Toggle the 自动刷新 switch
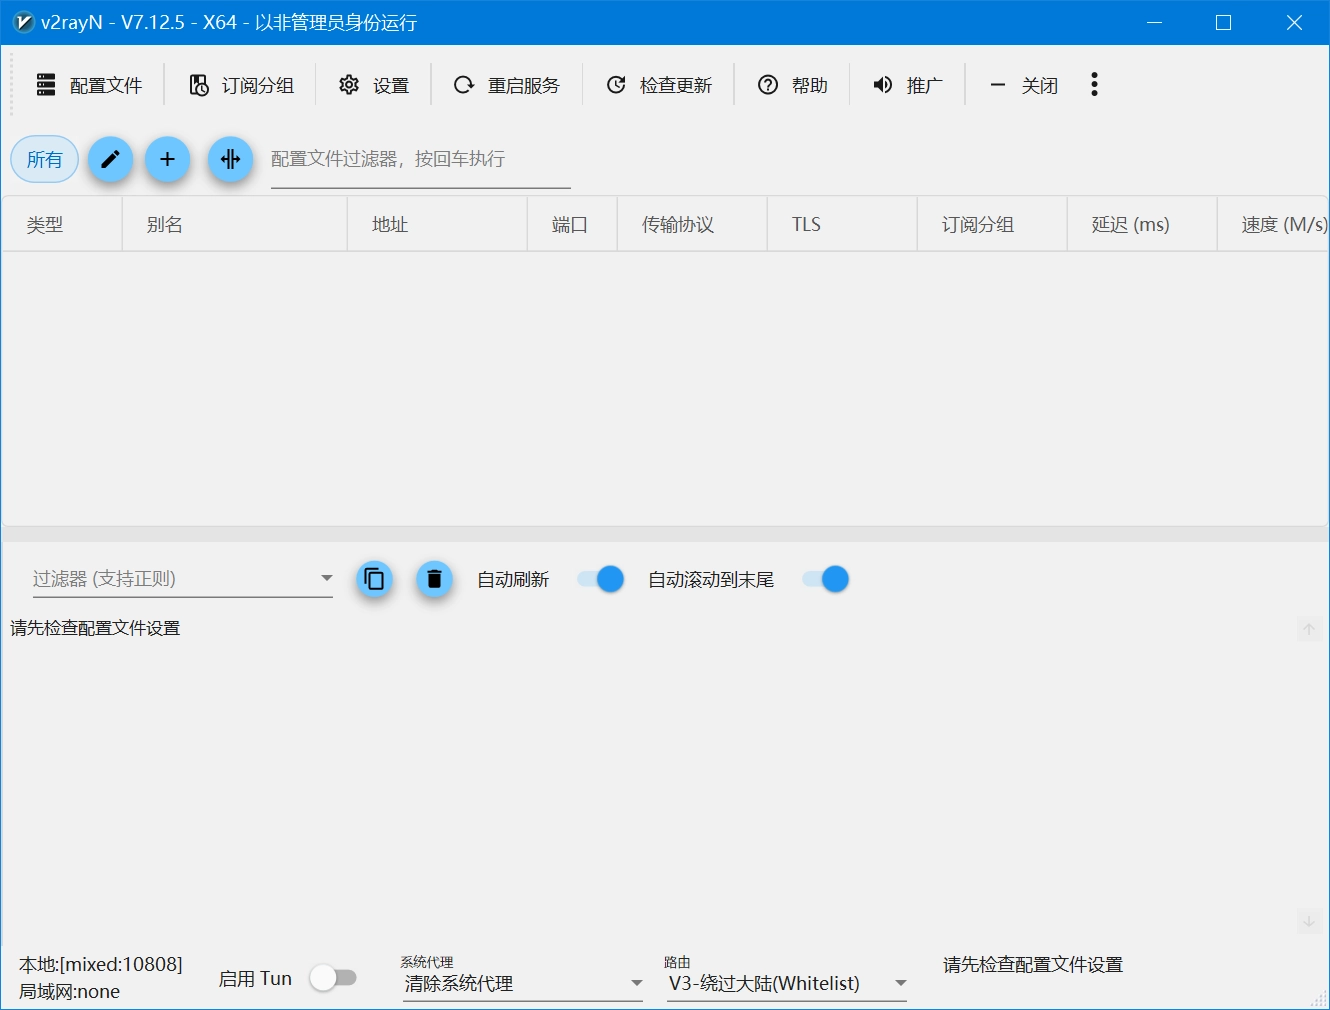 601,579
